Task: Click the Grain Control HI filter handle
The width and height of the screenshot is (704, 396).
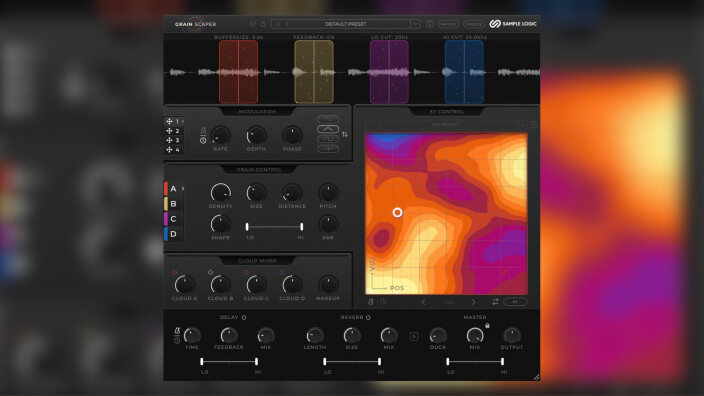Action: [x=302, y=227]
